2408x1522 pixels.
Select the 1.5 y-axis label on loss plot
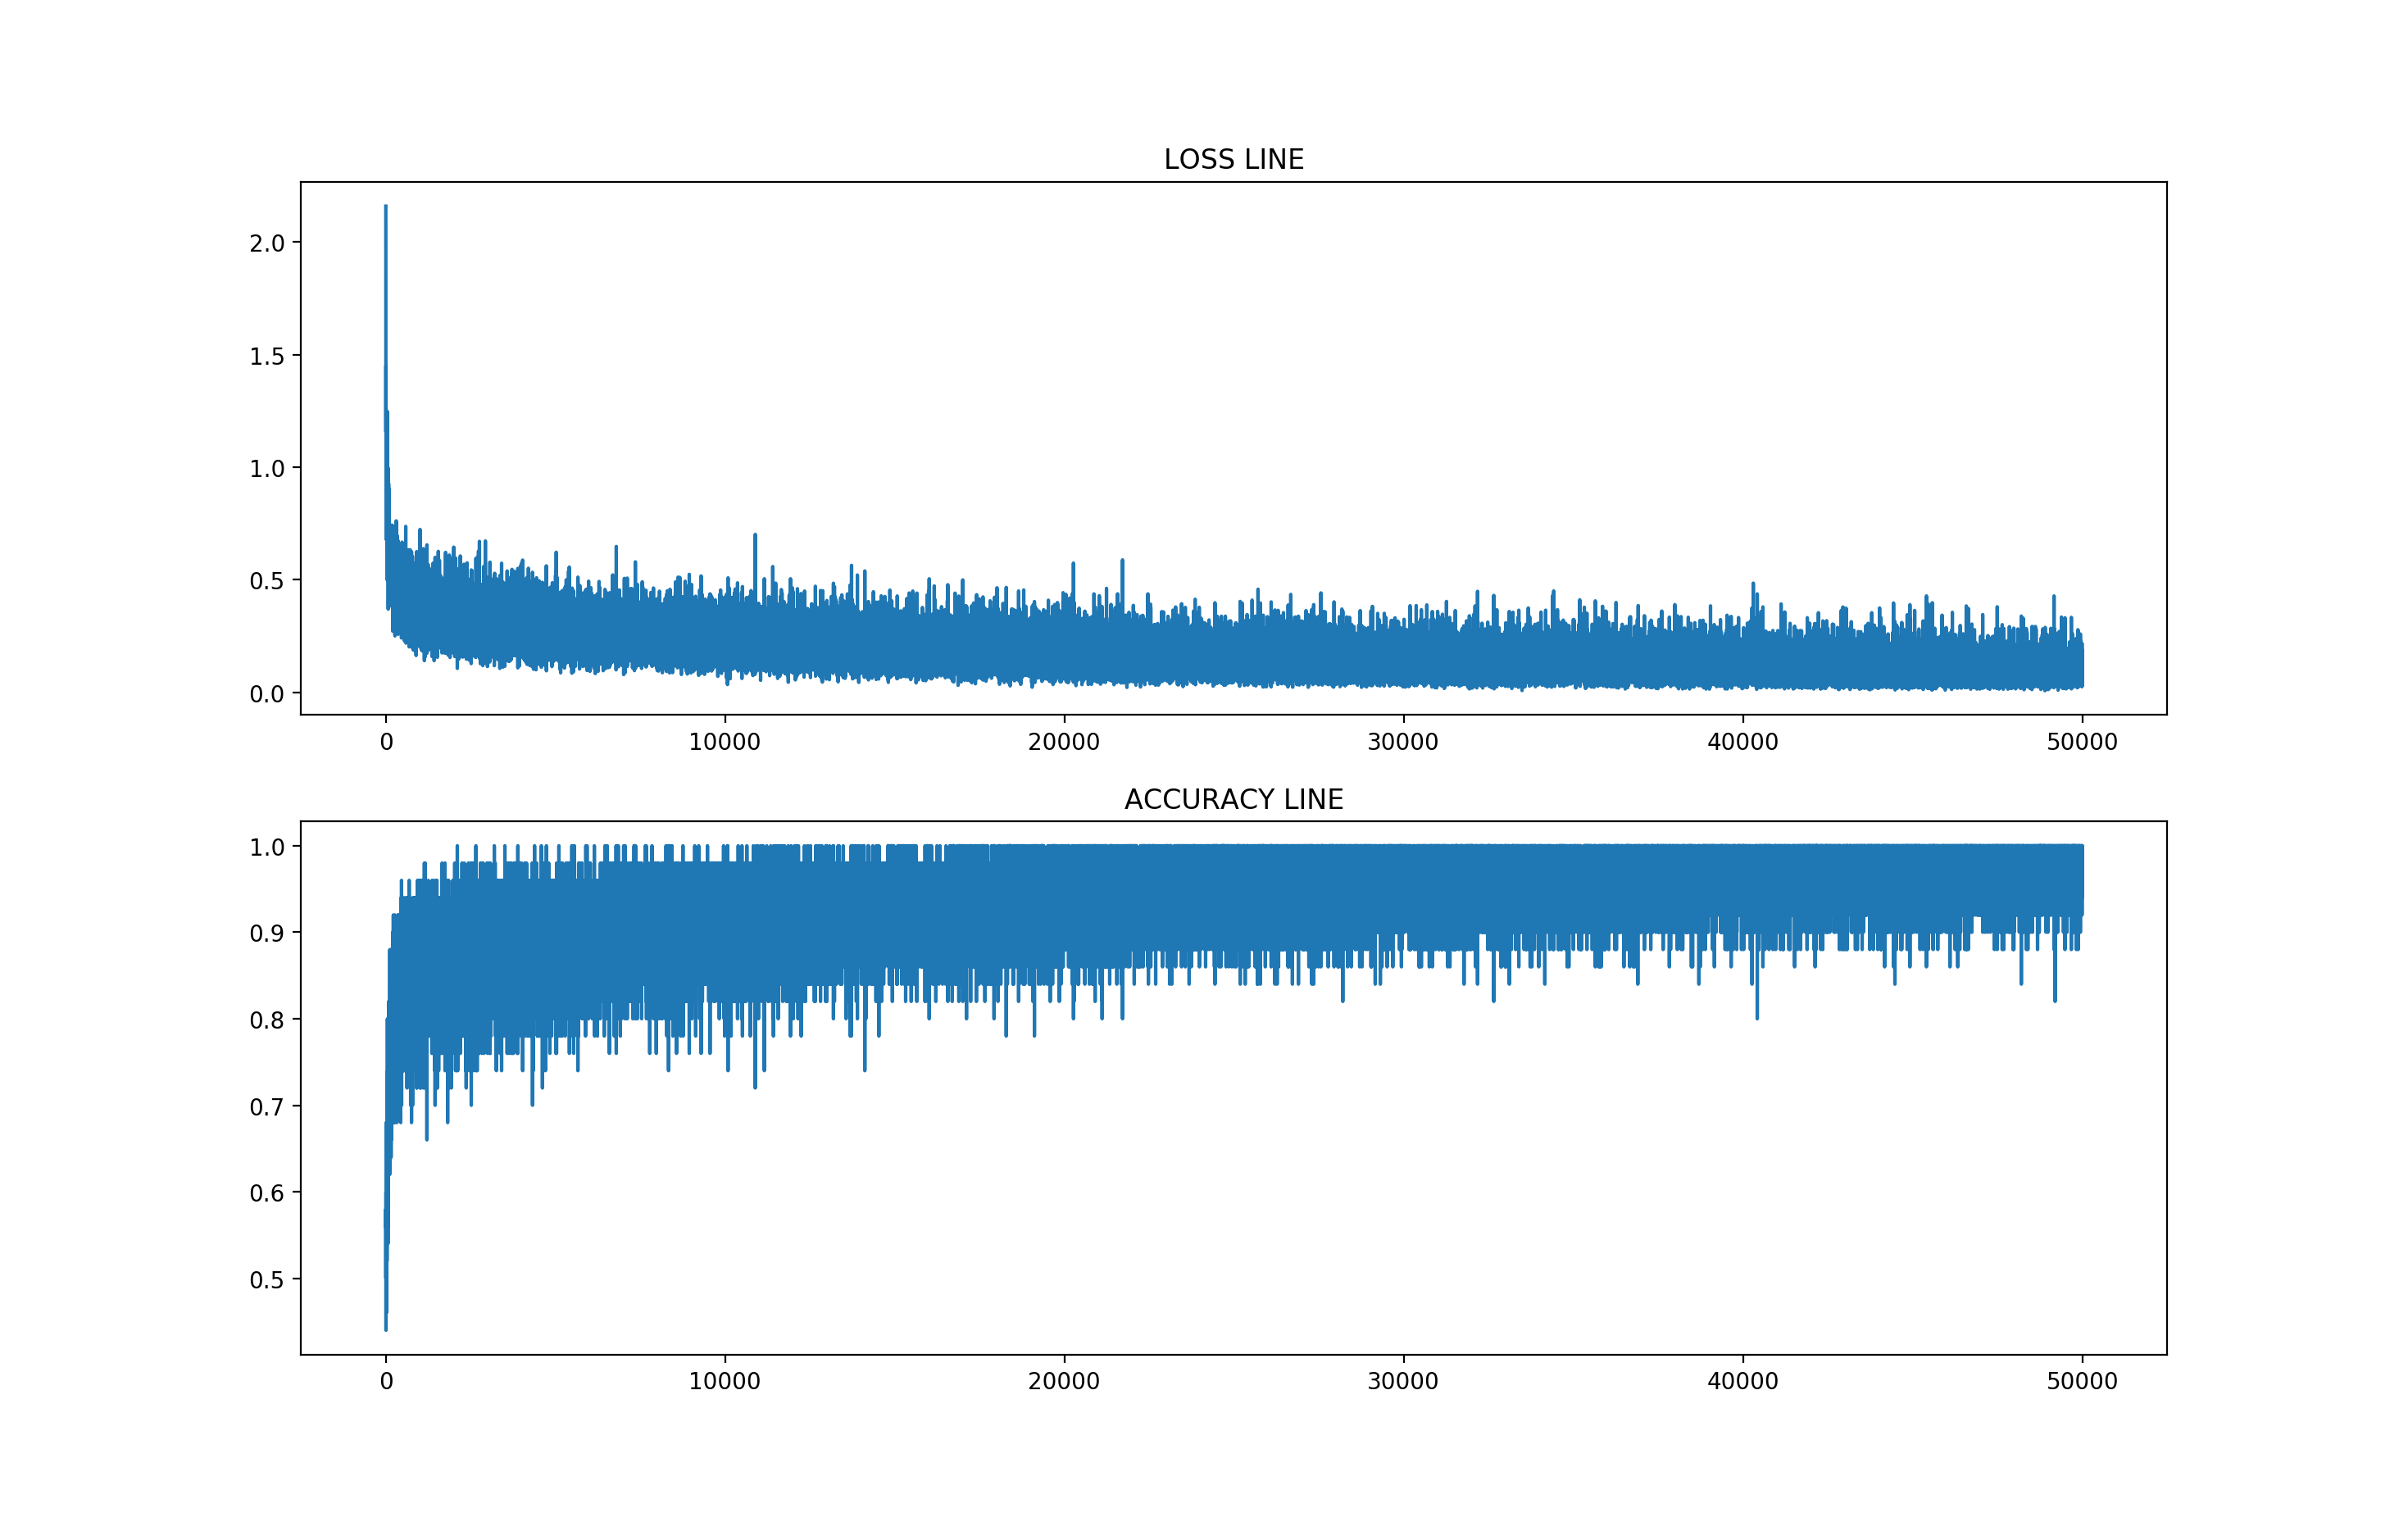[x=267, y=356]
